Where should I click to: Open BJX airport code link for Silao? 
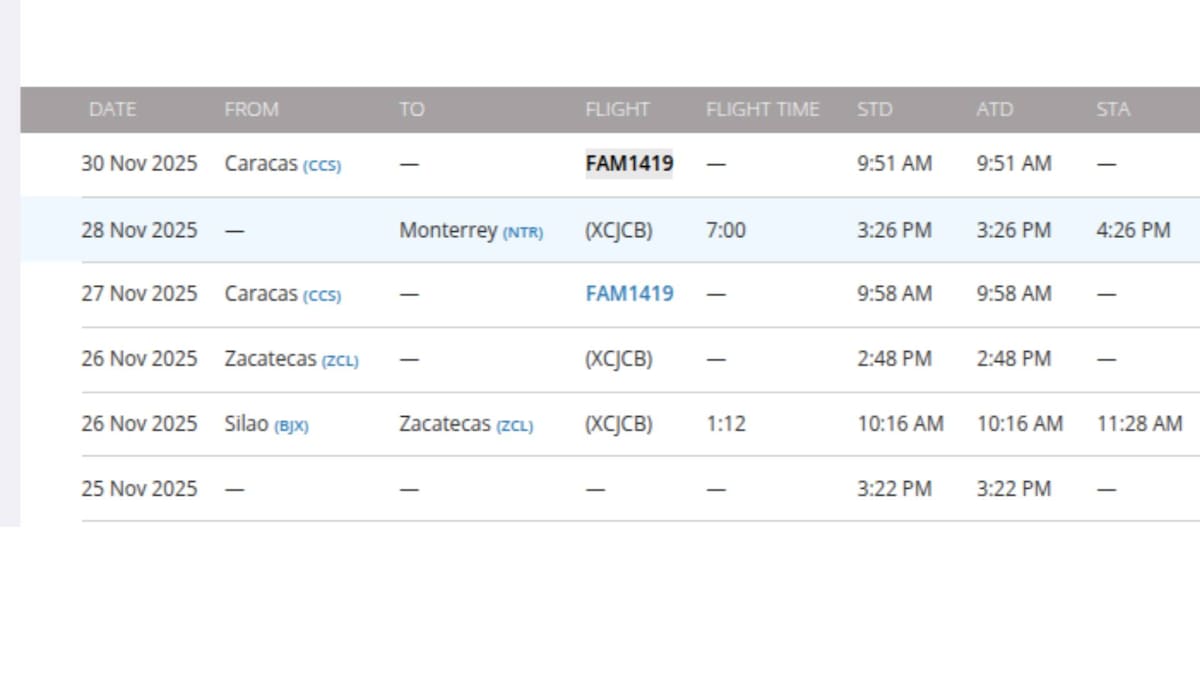point(291,426)
